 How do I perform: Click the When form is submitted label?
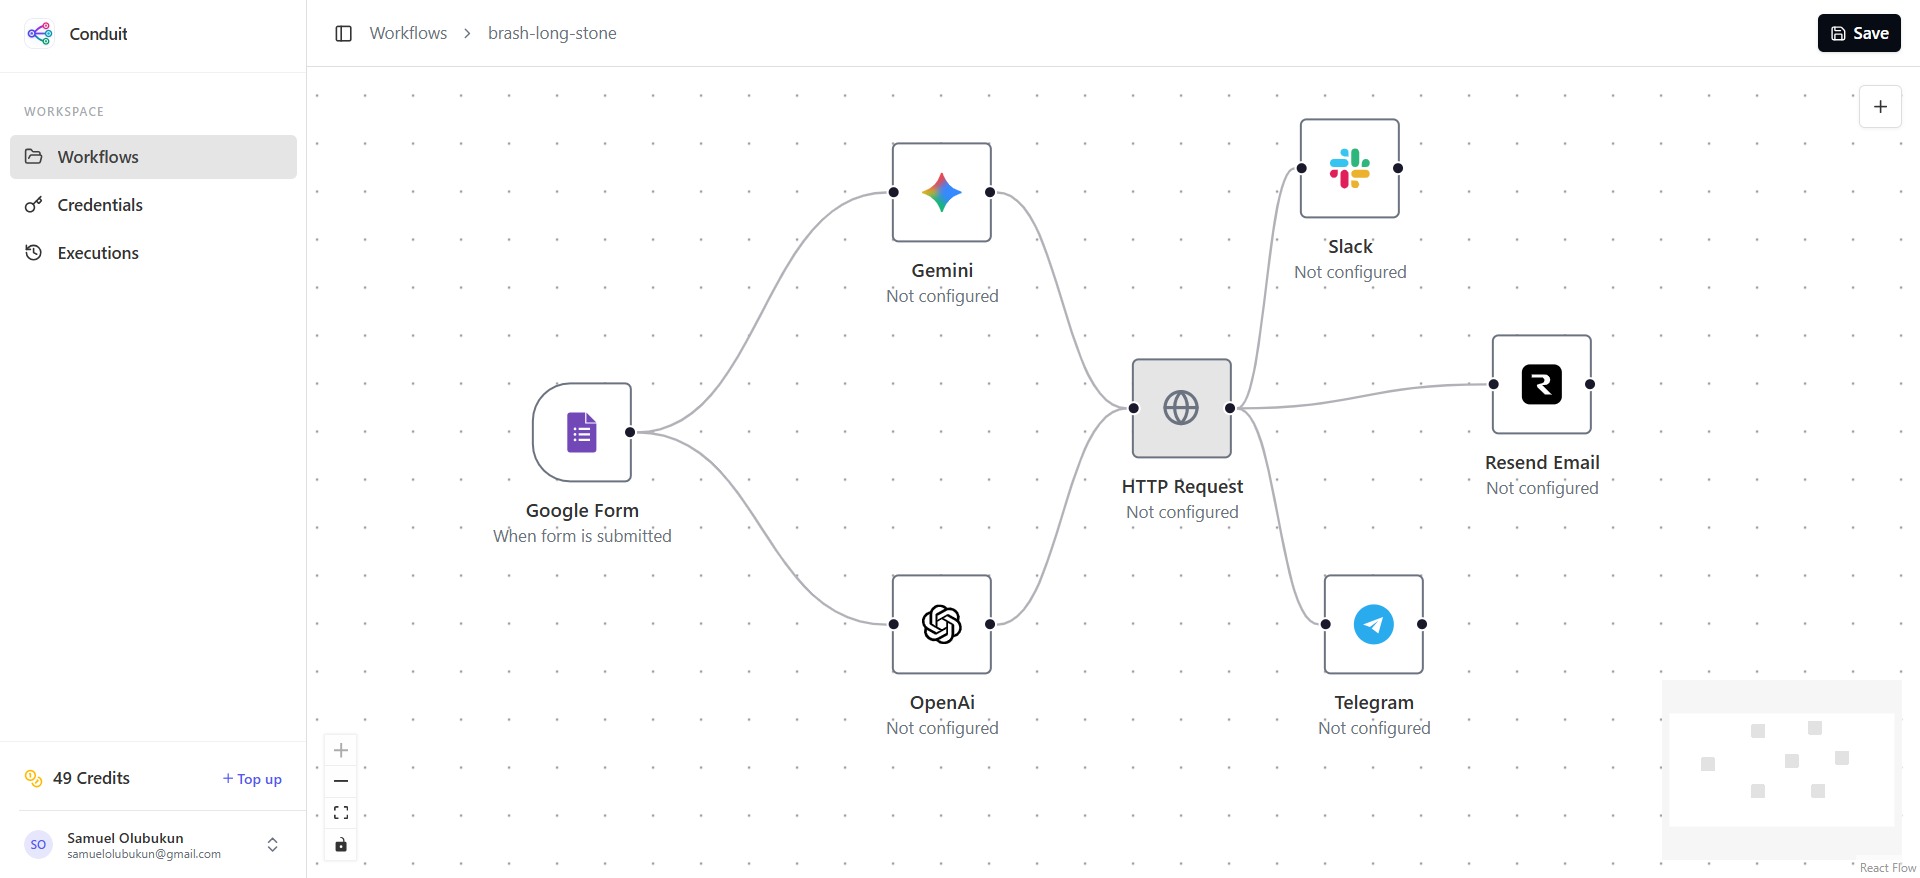[582, 536]
